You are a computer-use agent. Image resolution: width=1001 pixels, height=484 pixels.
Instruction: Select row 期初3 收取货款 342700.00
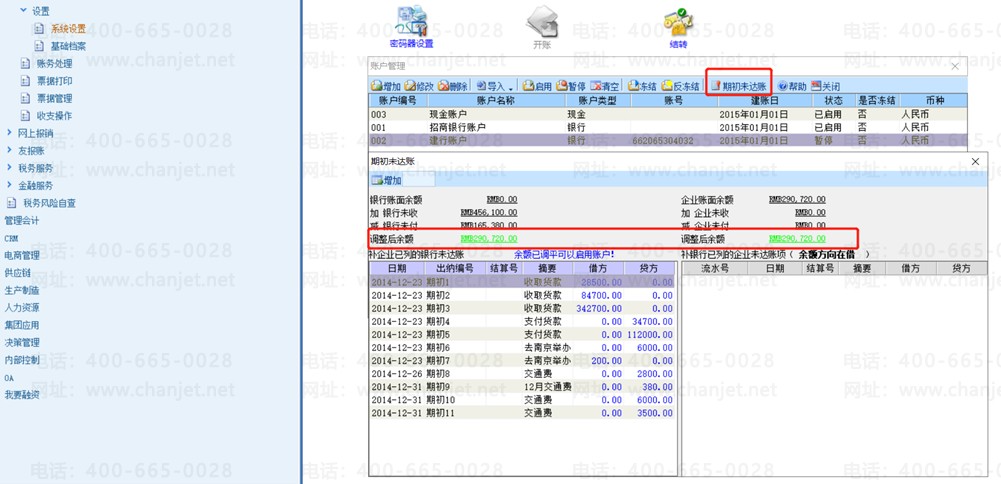tap(522, 308)
